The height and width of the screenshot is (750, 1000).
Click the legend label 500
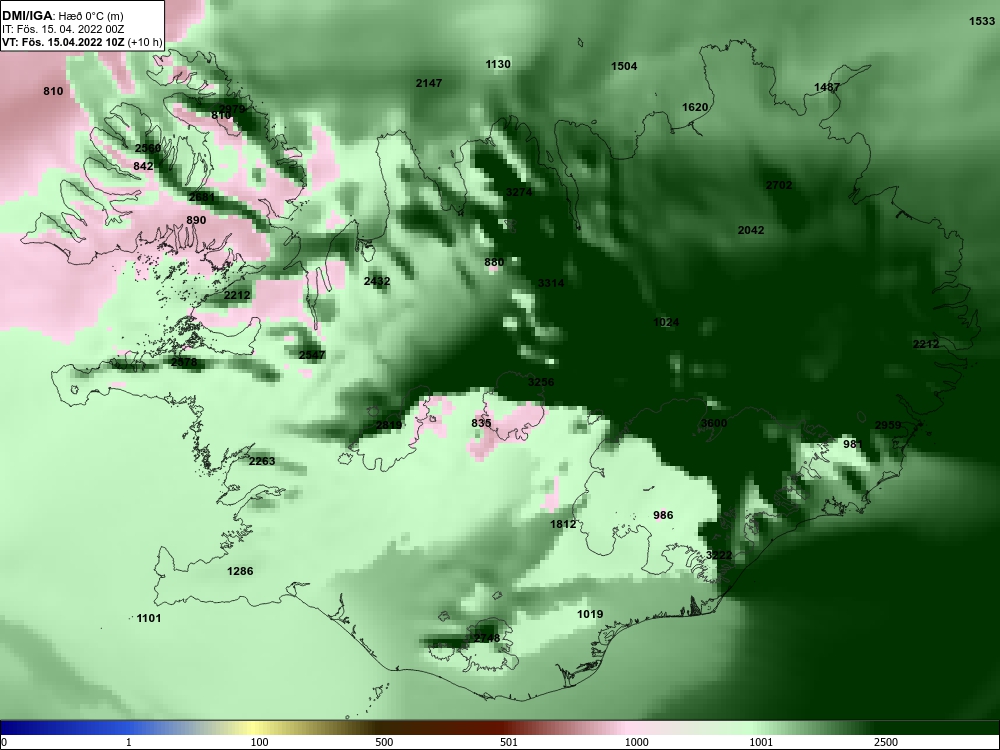point(385,742)
